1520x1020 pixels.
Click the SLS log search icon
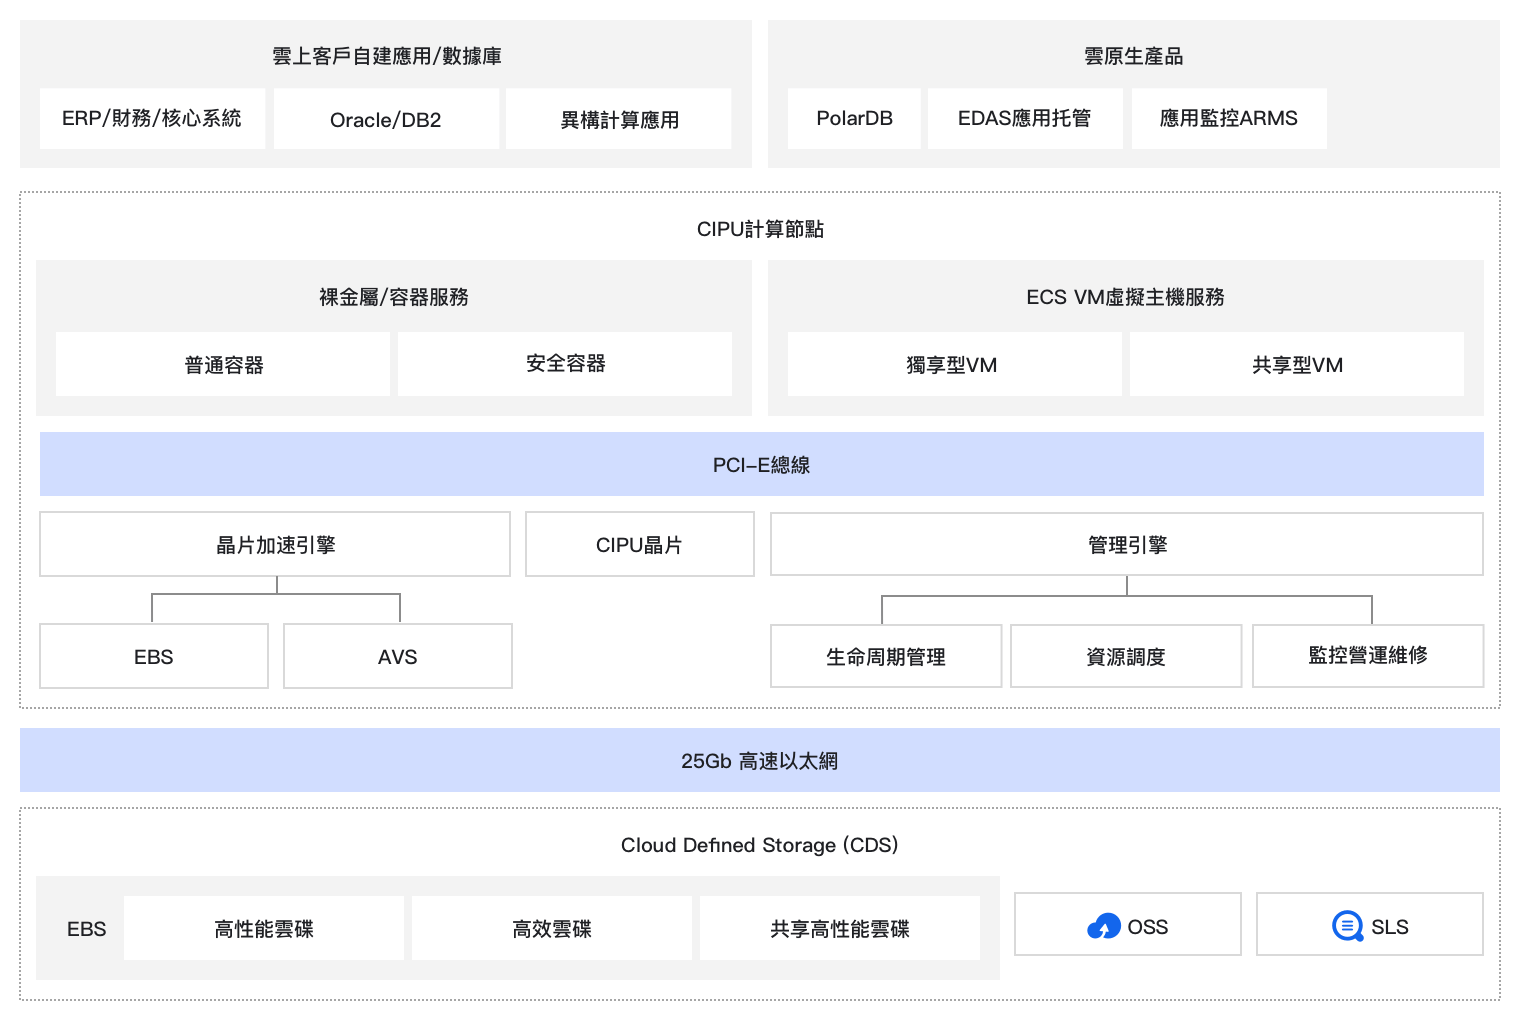(1348, 926)
